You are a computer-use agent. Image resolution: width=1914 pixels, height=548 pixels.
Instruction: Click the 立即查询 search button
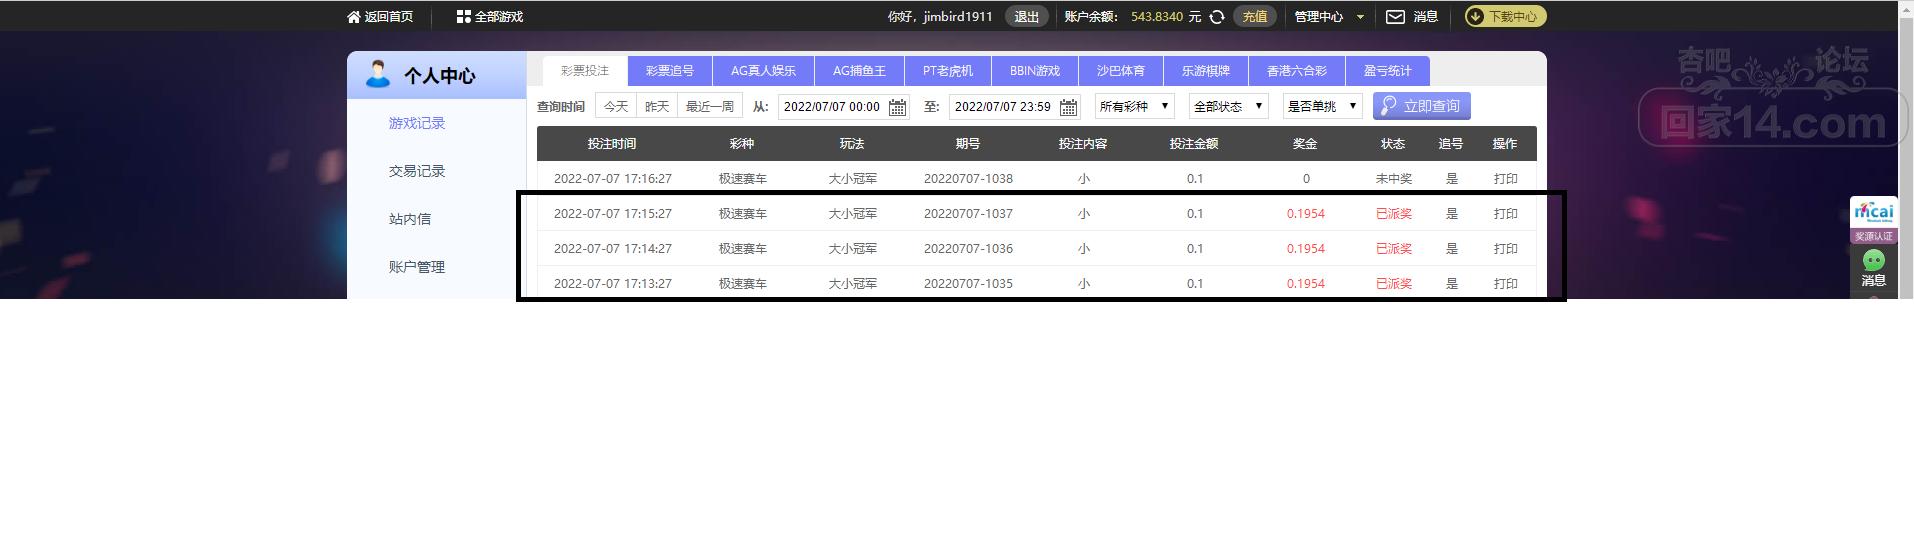pos(1422,106)
